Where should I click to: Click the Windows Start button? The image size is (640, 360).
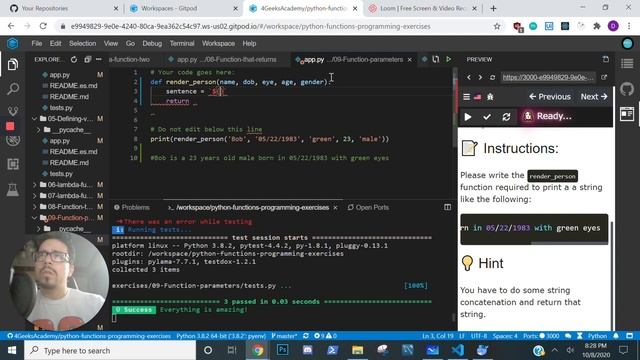[x=12, y=350]
